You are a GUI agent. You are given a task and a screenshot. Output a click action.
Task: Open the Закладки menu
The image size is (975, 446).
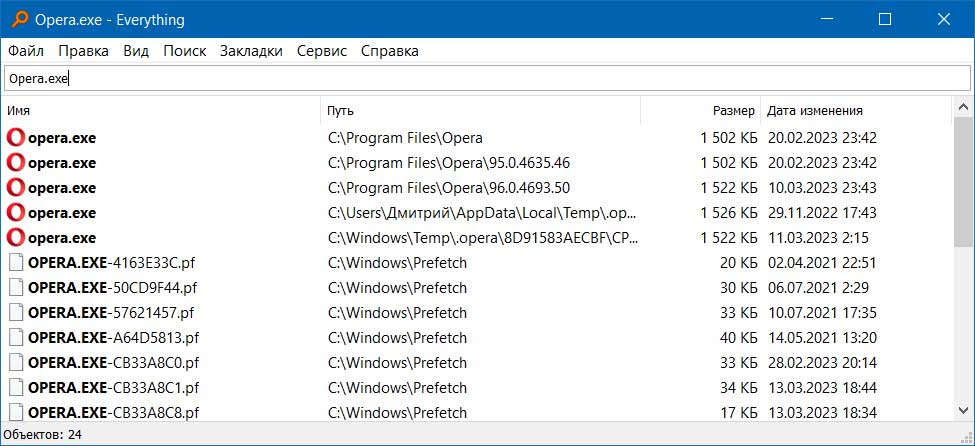pos(251,51)
